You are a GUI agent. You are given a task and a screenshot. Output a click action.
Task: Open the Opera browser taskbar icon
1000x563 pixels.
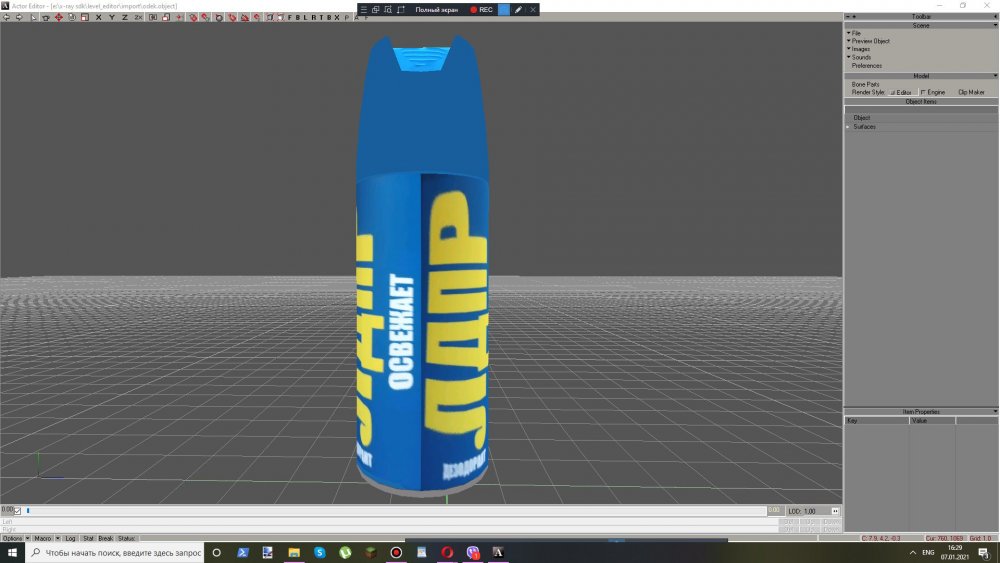tap(447, 553)
